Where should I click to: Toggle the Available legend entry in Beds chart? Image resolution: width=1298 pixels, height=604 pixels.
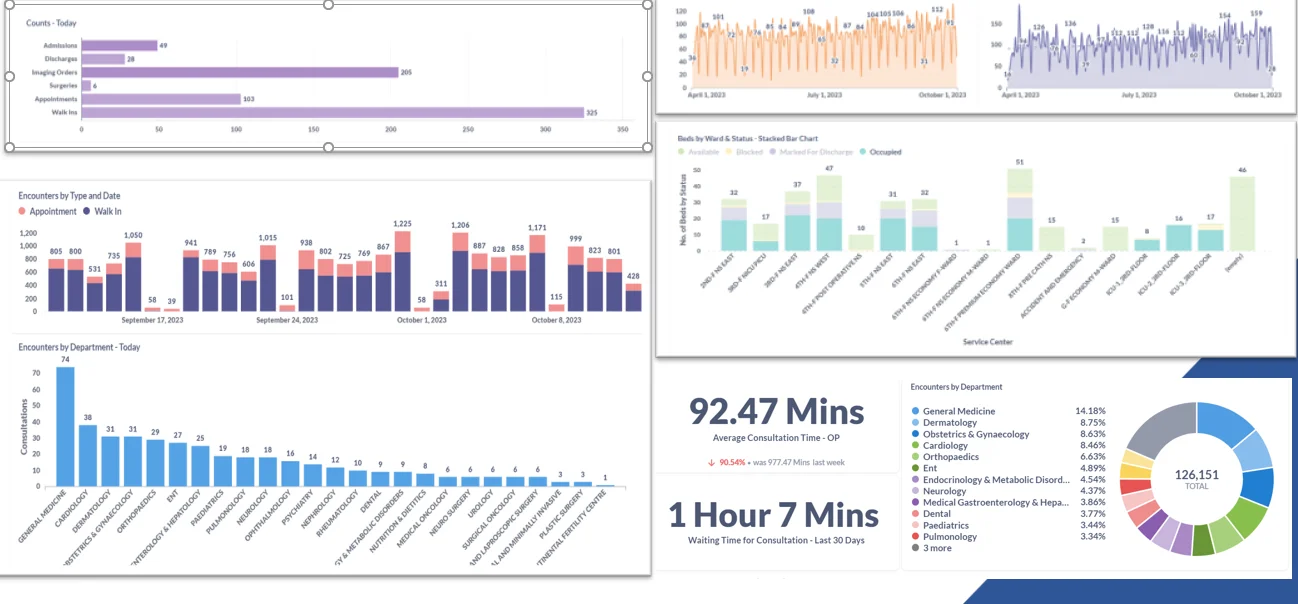click(698, 152)
